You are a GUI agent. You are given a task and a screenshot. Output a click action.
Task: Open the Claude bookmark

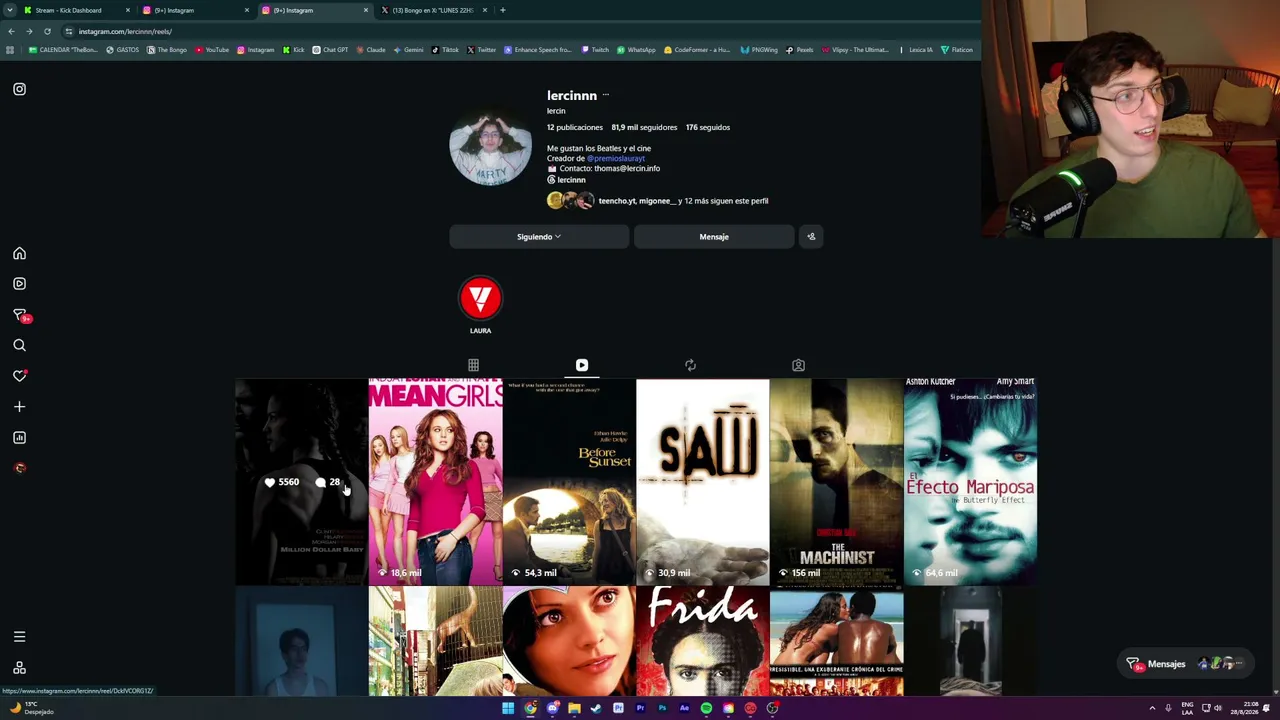coord(370,50)
